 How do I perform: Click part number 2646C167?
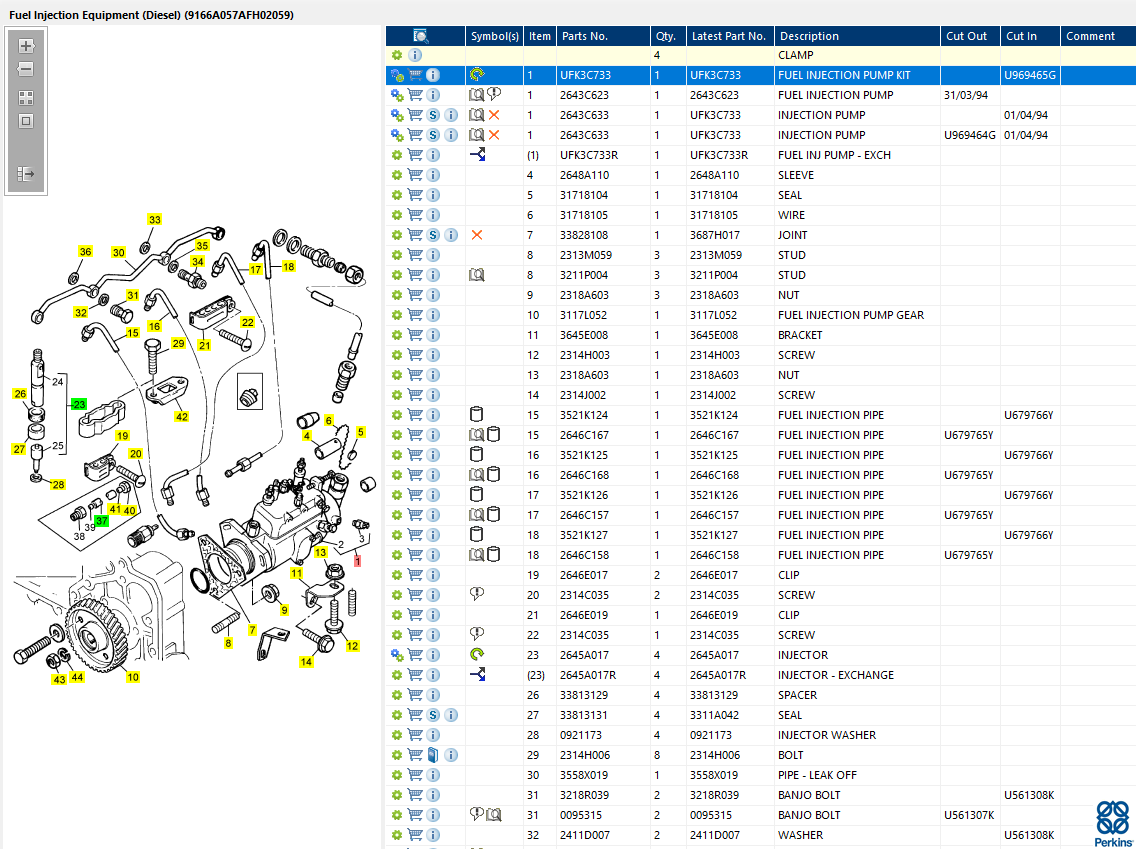point(584,435)
